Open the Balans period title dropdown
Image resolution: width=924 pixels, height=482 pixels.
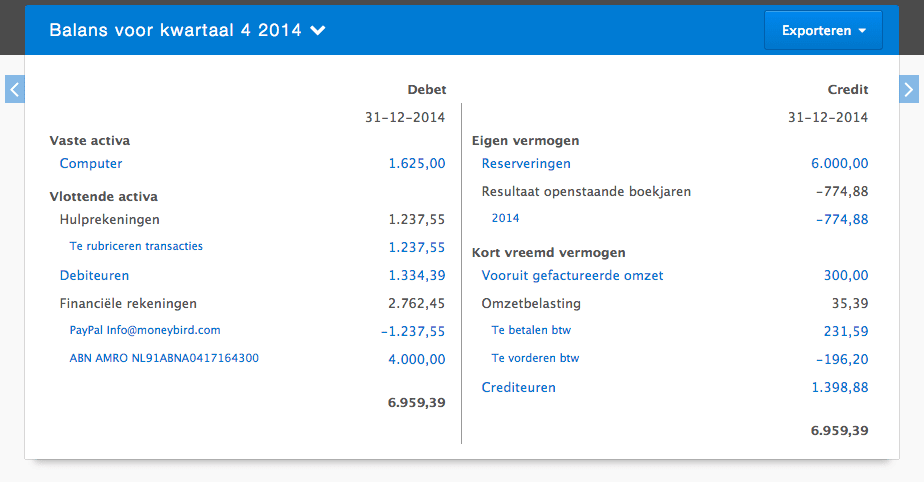188,30
